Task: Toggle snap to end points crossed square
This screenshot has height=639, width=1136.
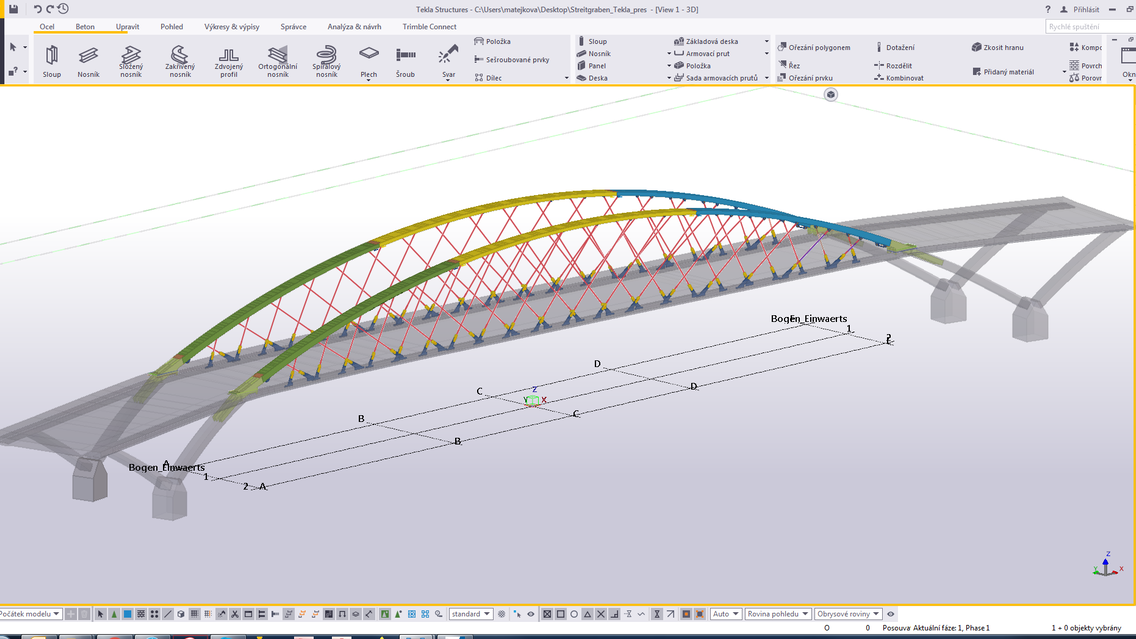Action: click(547, 614)
